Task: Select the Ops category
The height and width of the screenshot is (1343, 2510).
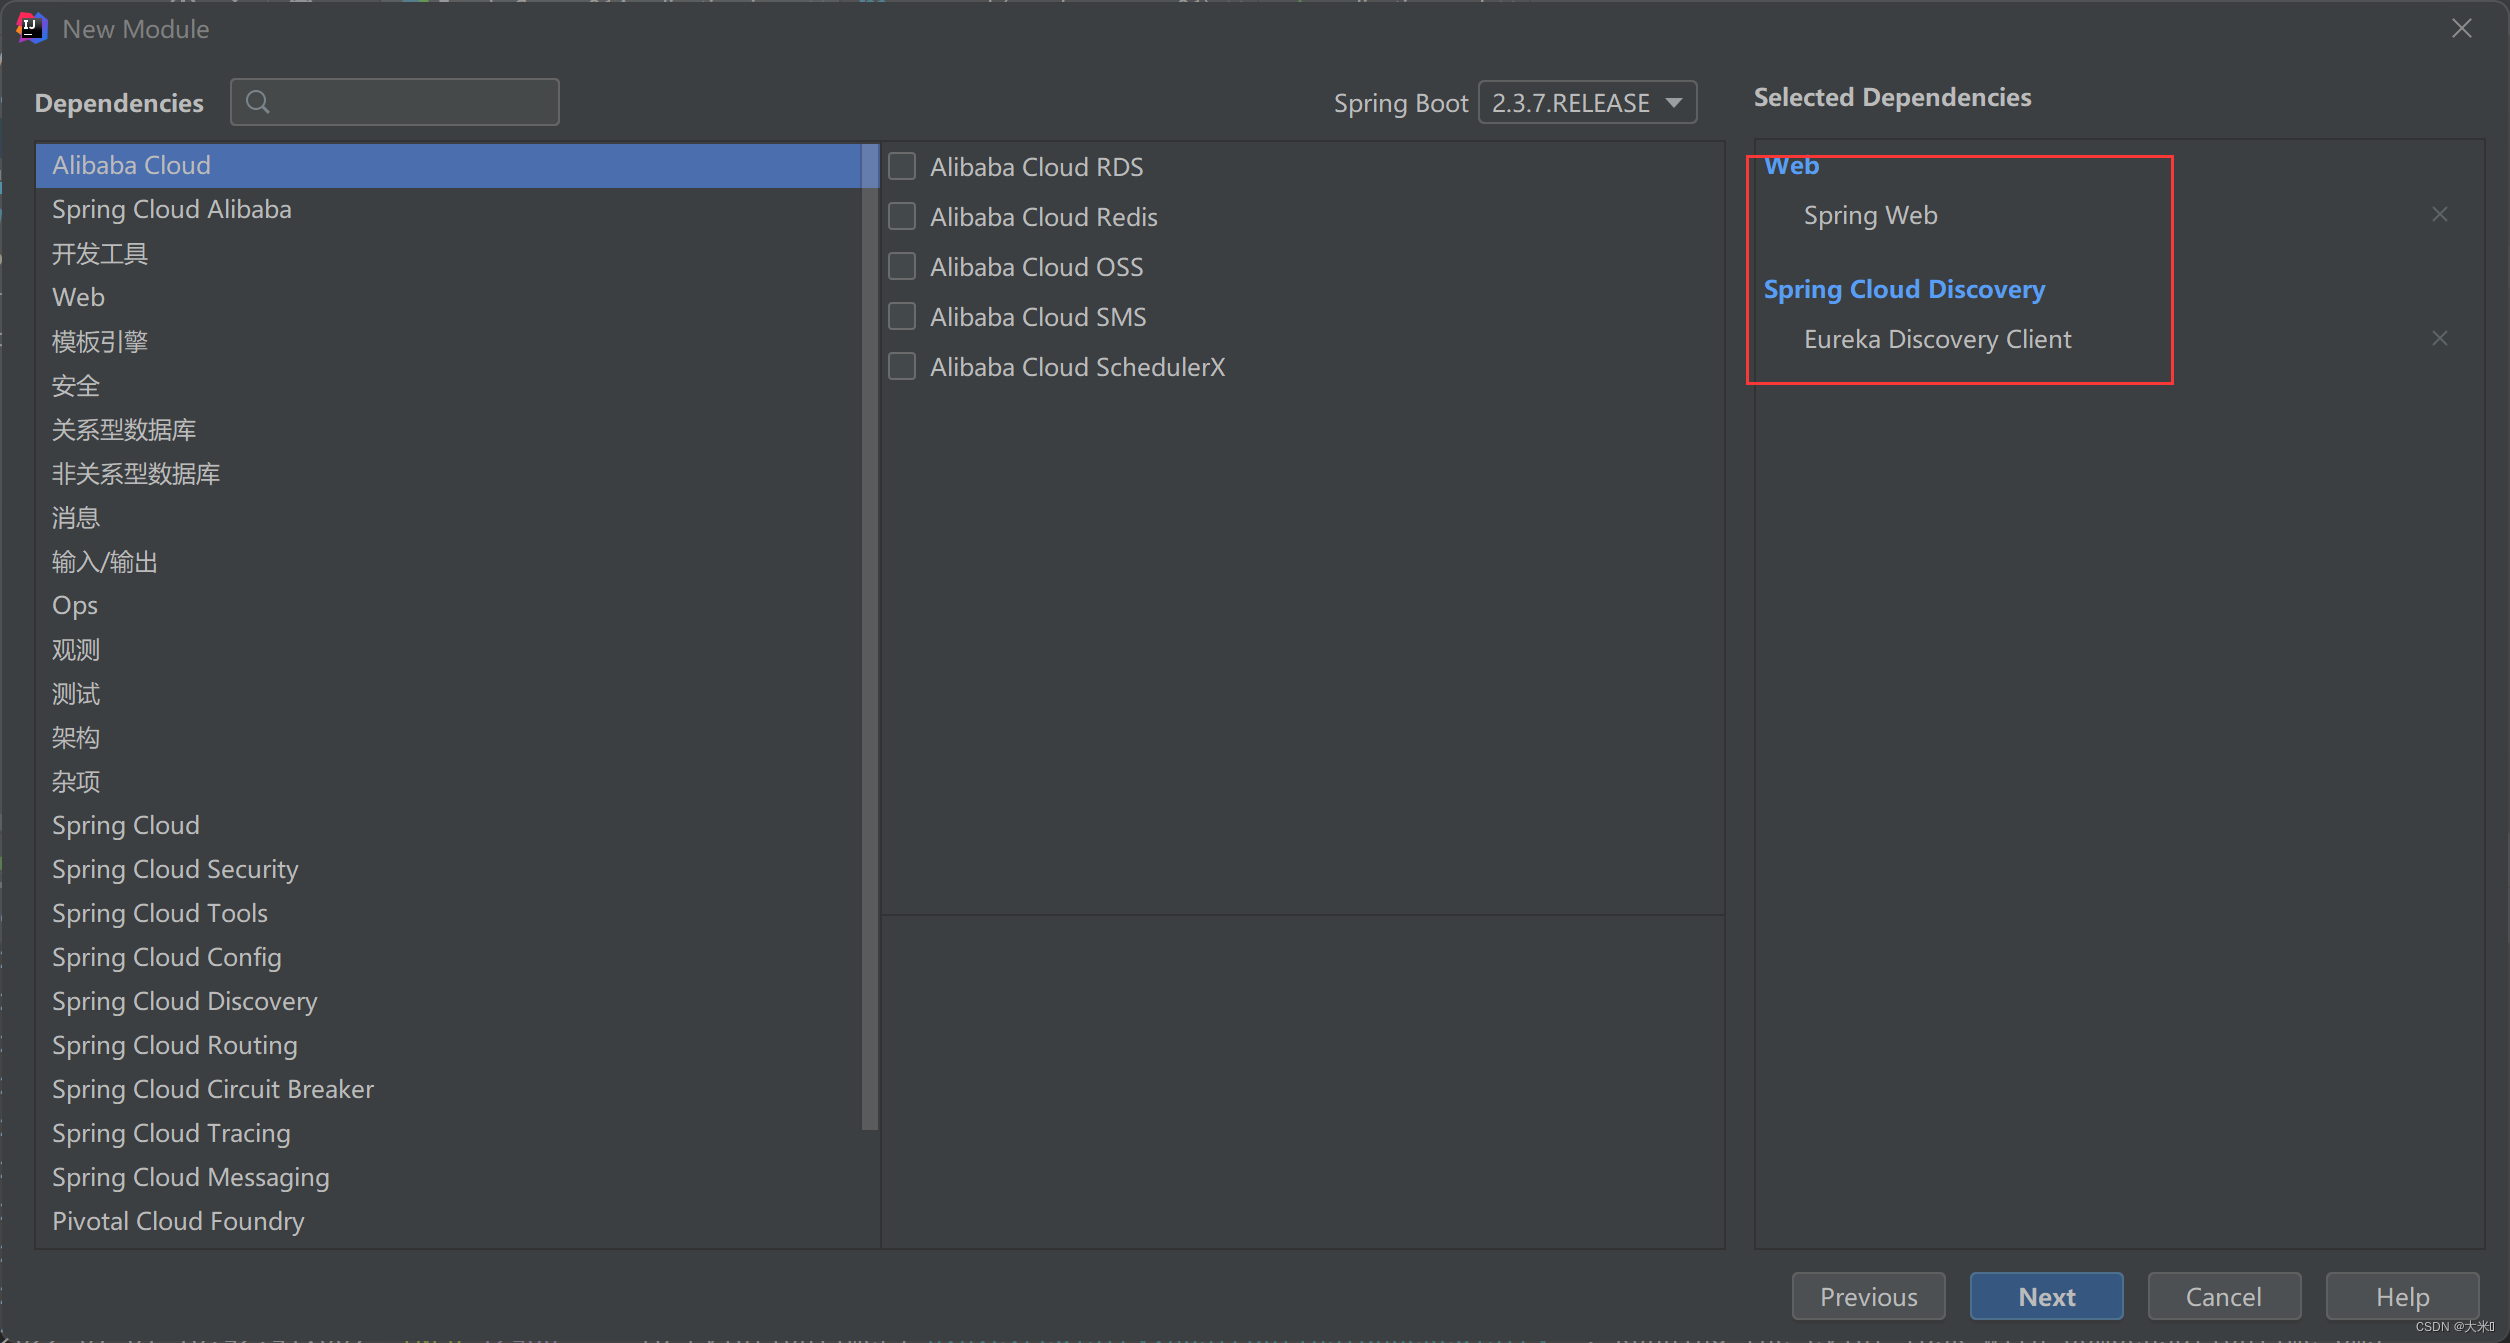Action: click(x=448, y=605)
